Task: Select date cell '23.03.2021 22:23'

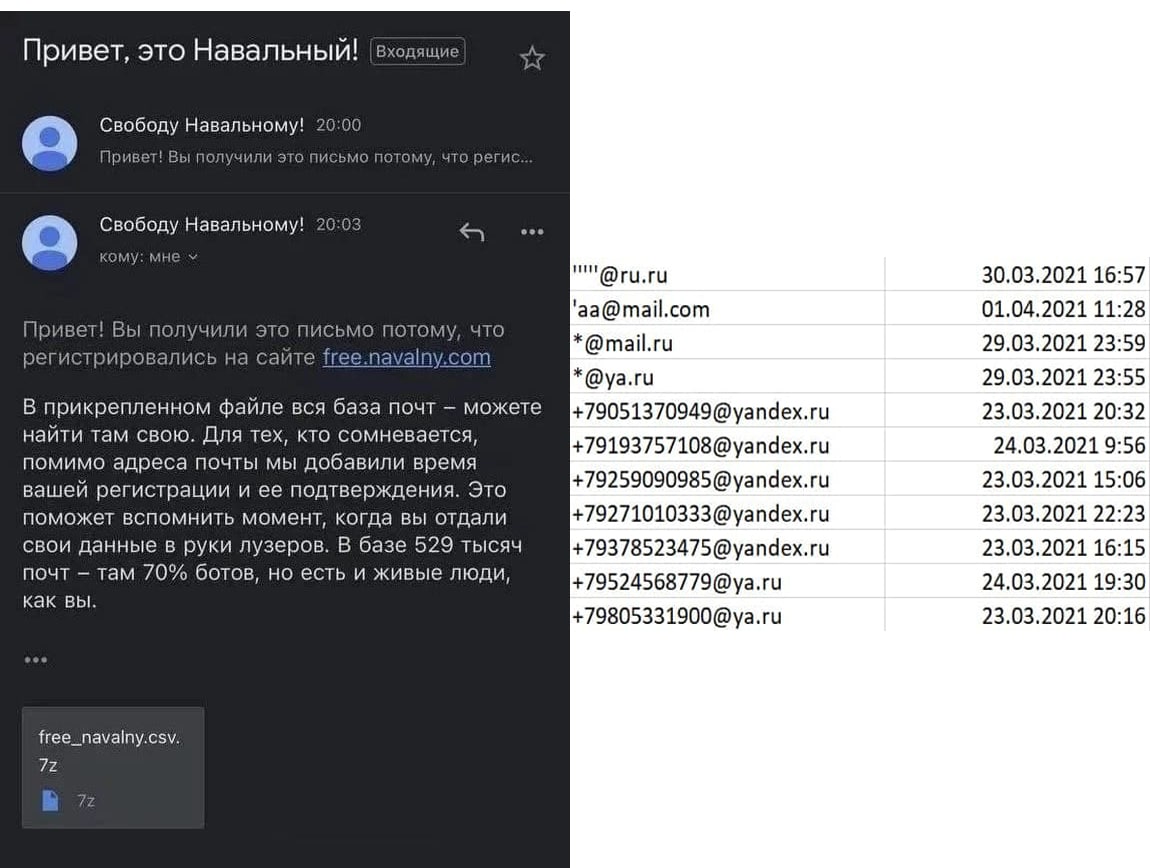Action: (x=1017, y=513)
